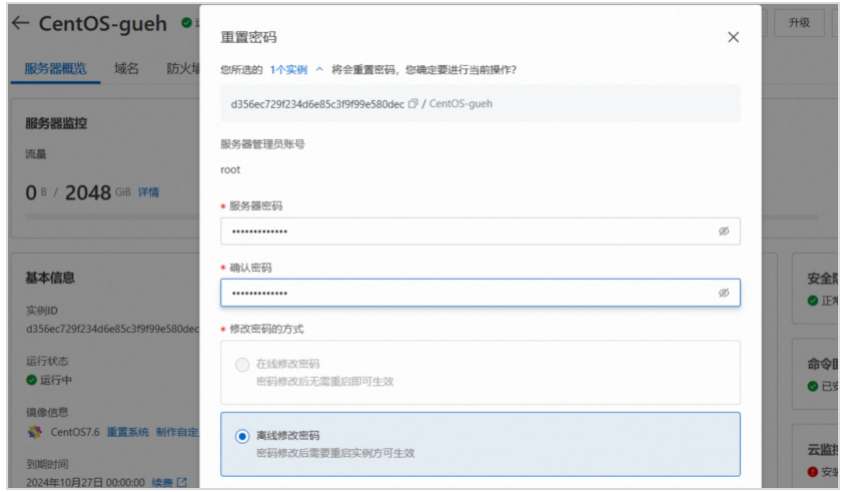Screen dimensions: 842x492
Task: Expand the 1个实例 selected instance text
Action: click(x=289, y=70)
